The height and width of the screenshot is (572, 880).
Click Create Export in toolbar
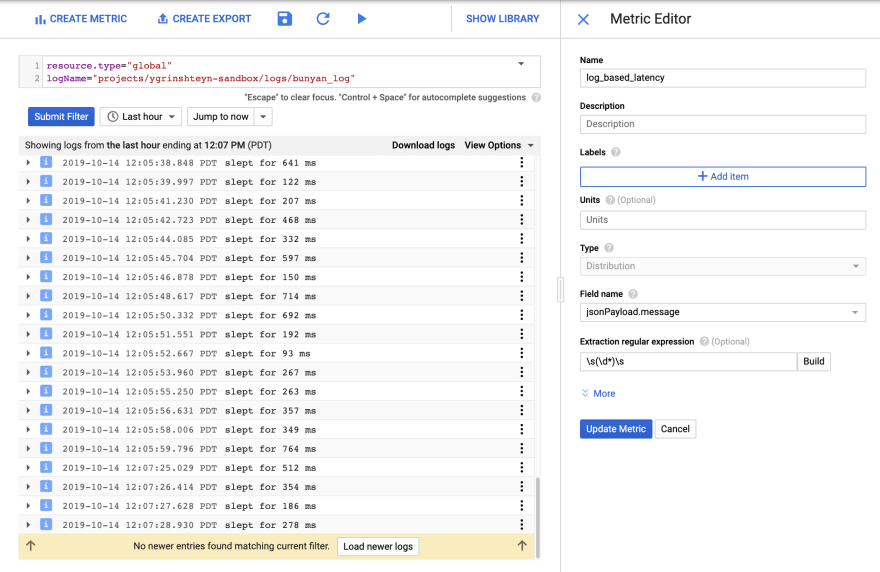tap(204, 19)
